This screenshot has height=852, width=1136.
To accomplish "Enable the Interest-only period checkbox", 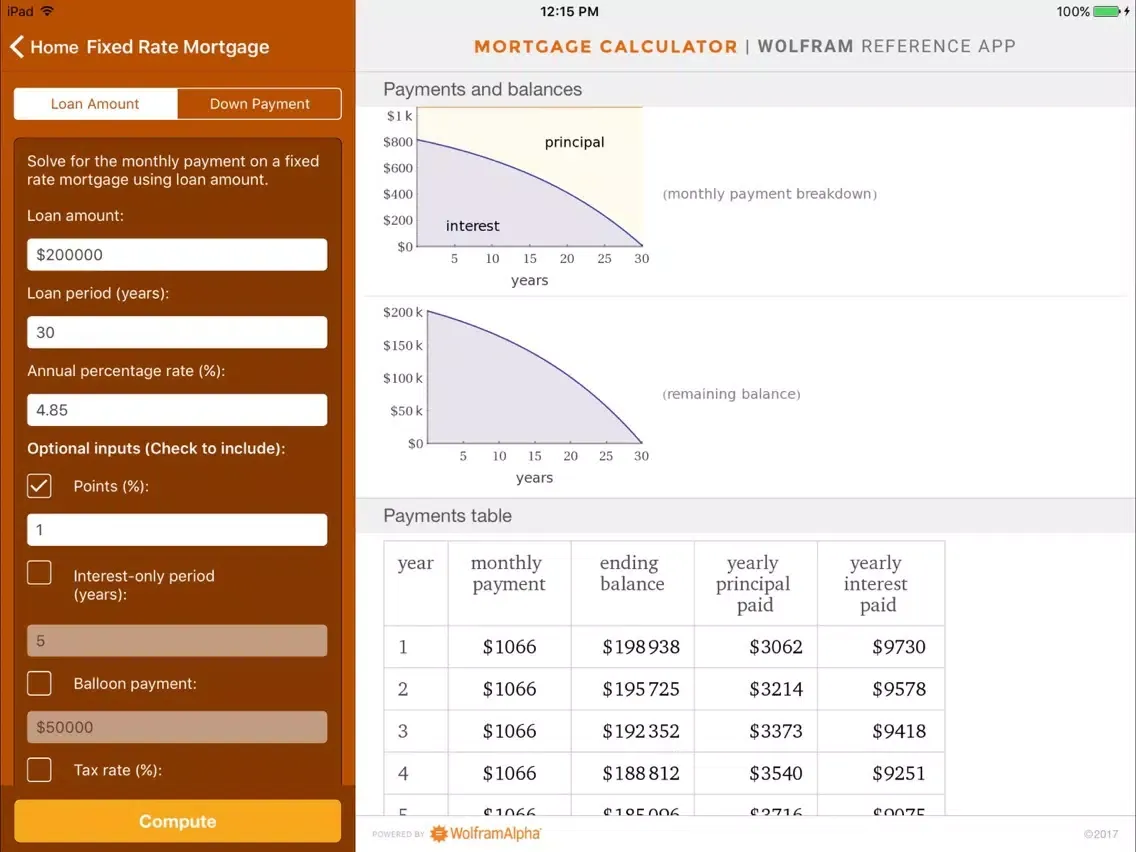I will pos(39,572).
